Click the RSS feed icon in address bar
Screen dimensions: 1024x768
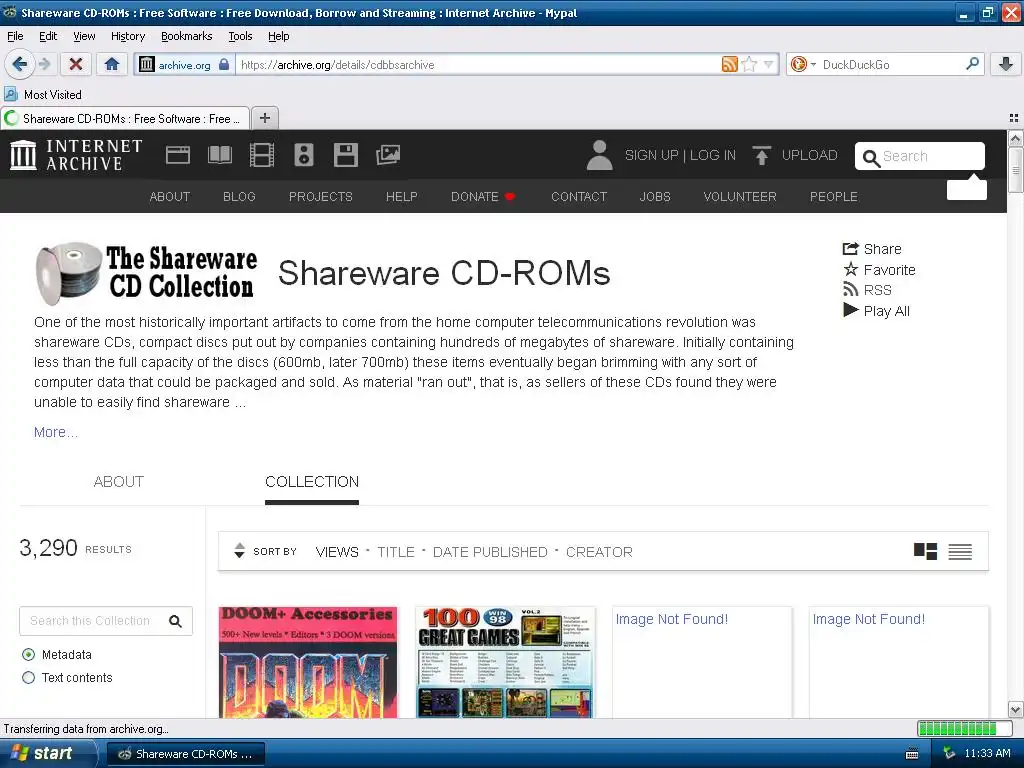[729, 64]
